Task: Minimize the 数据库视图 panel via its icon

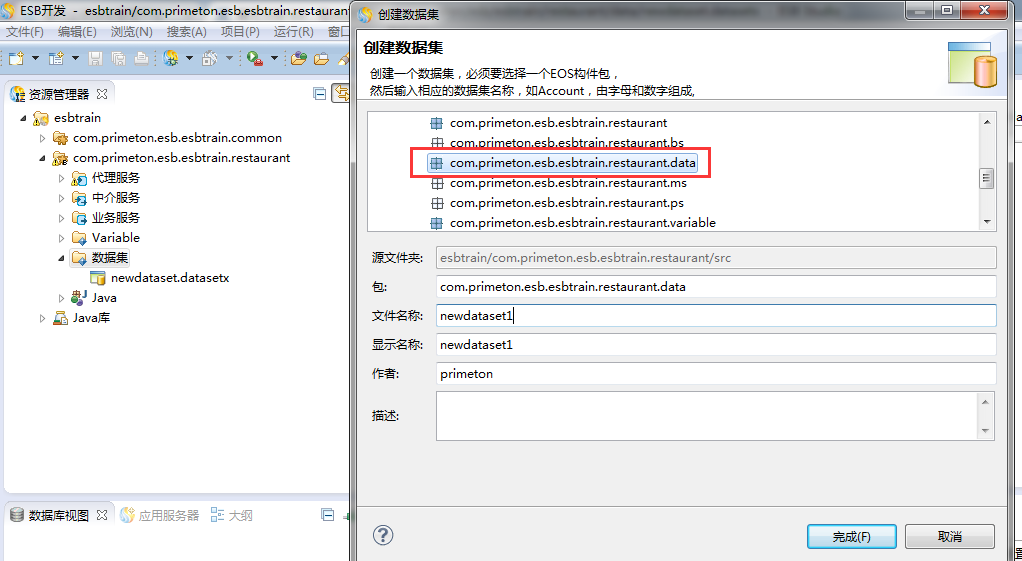Action: pyautogui.click(x=328, y=515)
